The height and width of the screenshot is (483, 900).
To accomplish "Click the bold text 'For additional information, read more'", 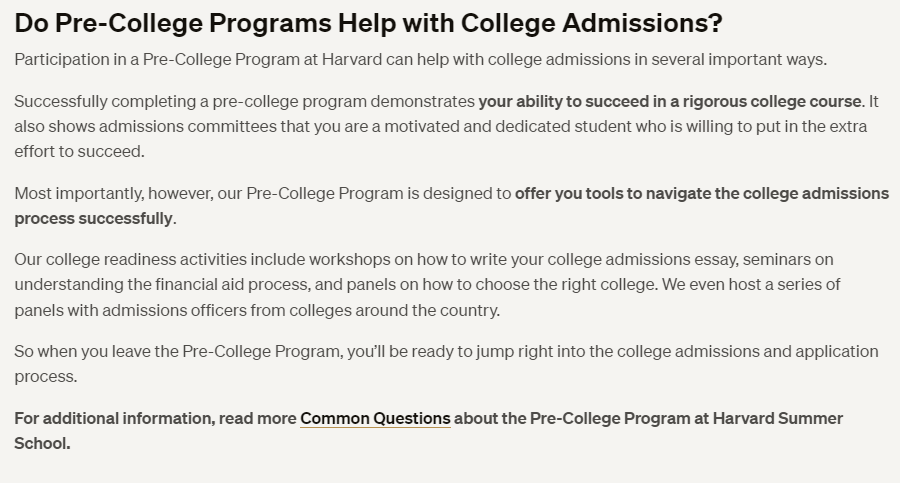I will coord(155,418).
